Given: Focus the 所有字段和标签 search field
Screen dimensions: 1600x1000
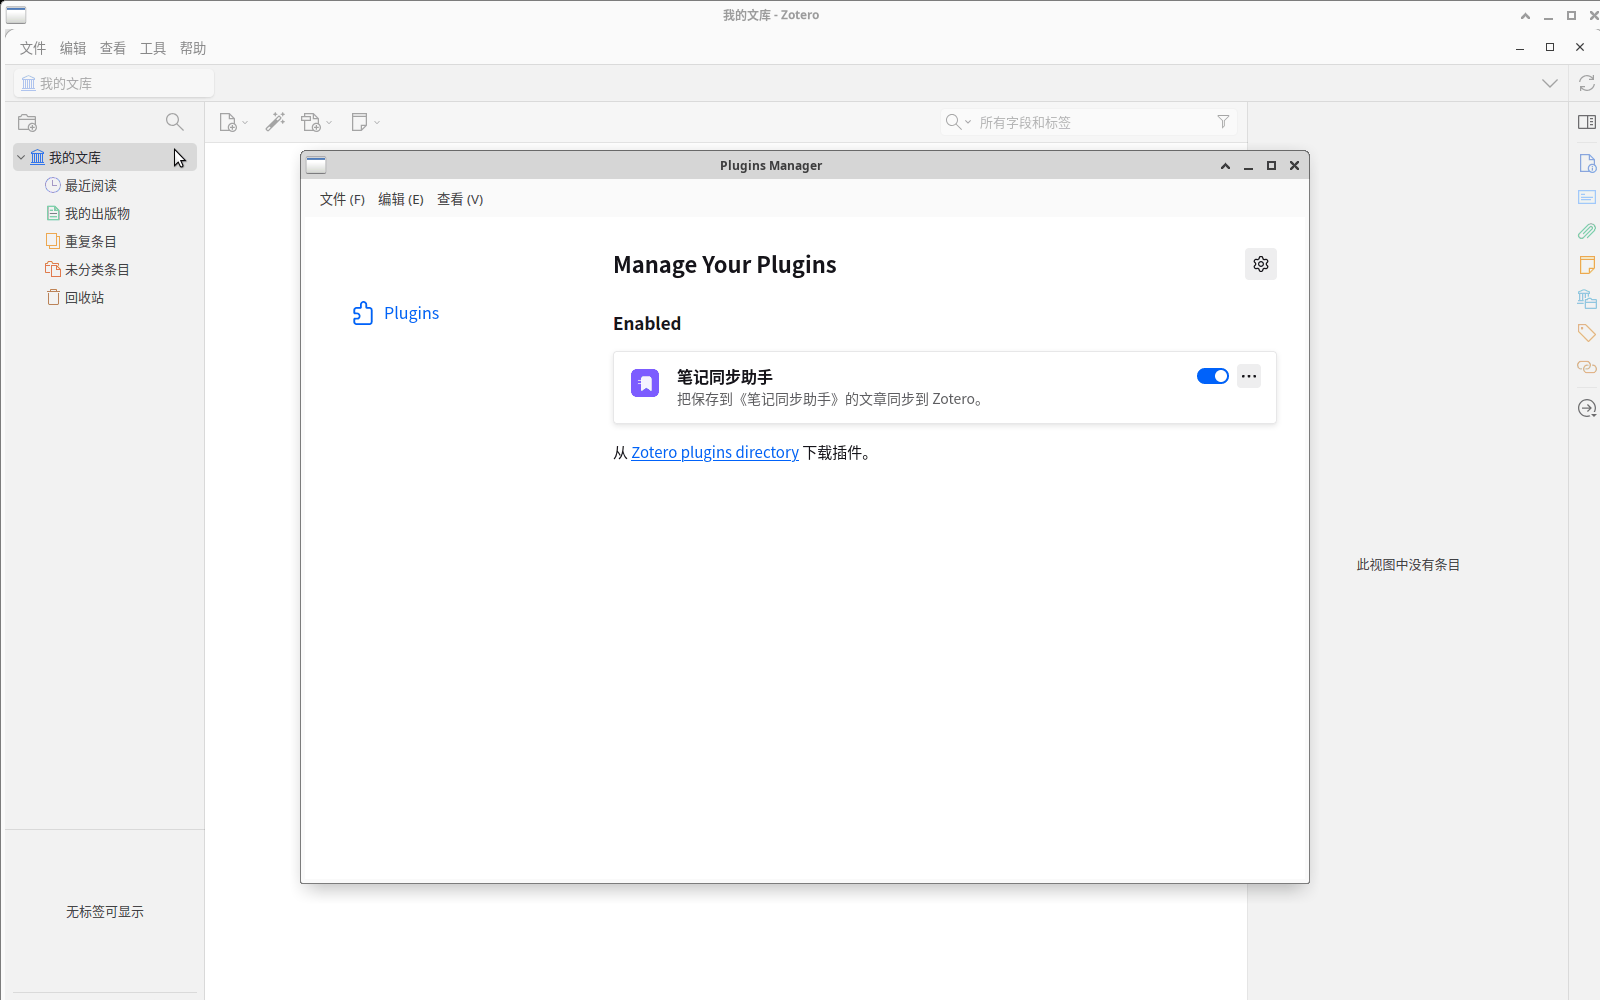Looking at the screenshot, I should 1090,122.
